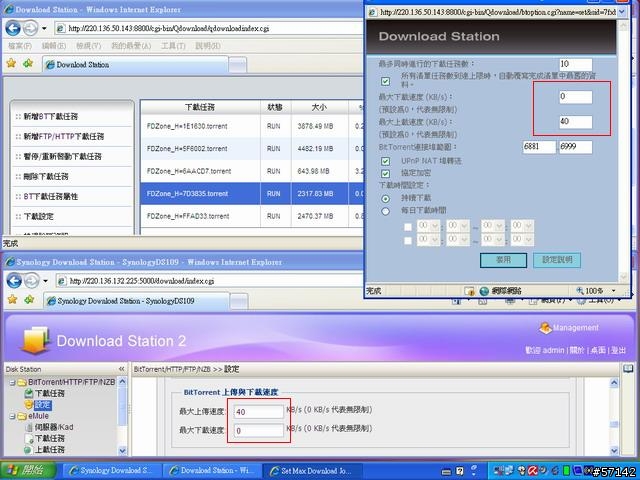
Task: Click the green battery-like tray icon
Action: click(567, 471)
